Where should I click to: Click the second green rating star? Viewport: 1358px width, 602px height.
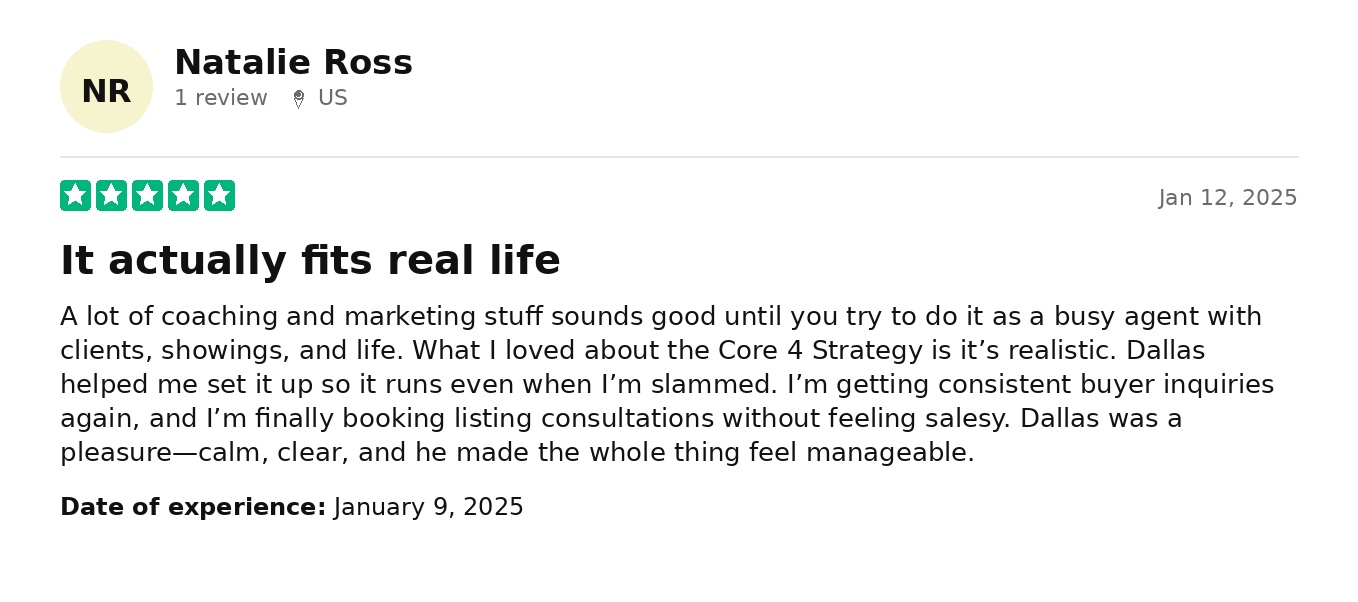[111, 196]
